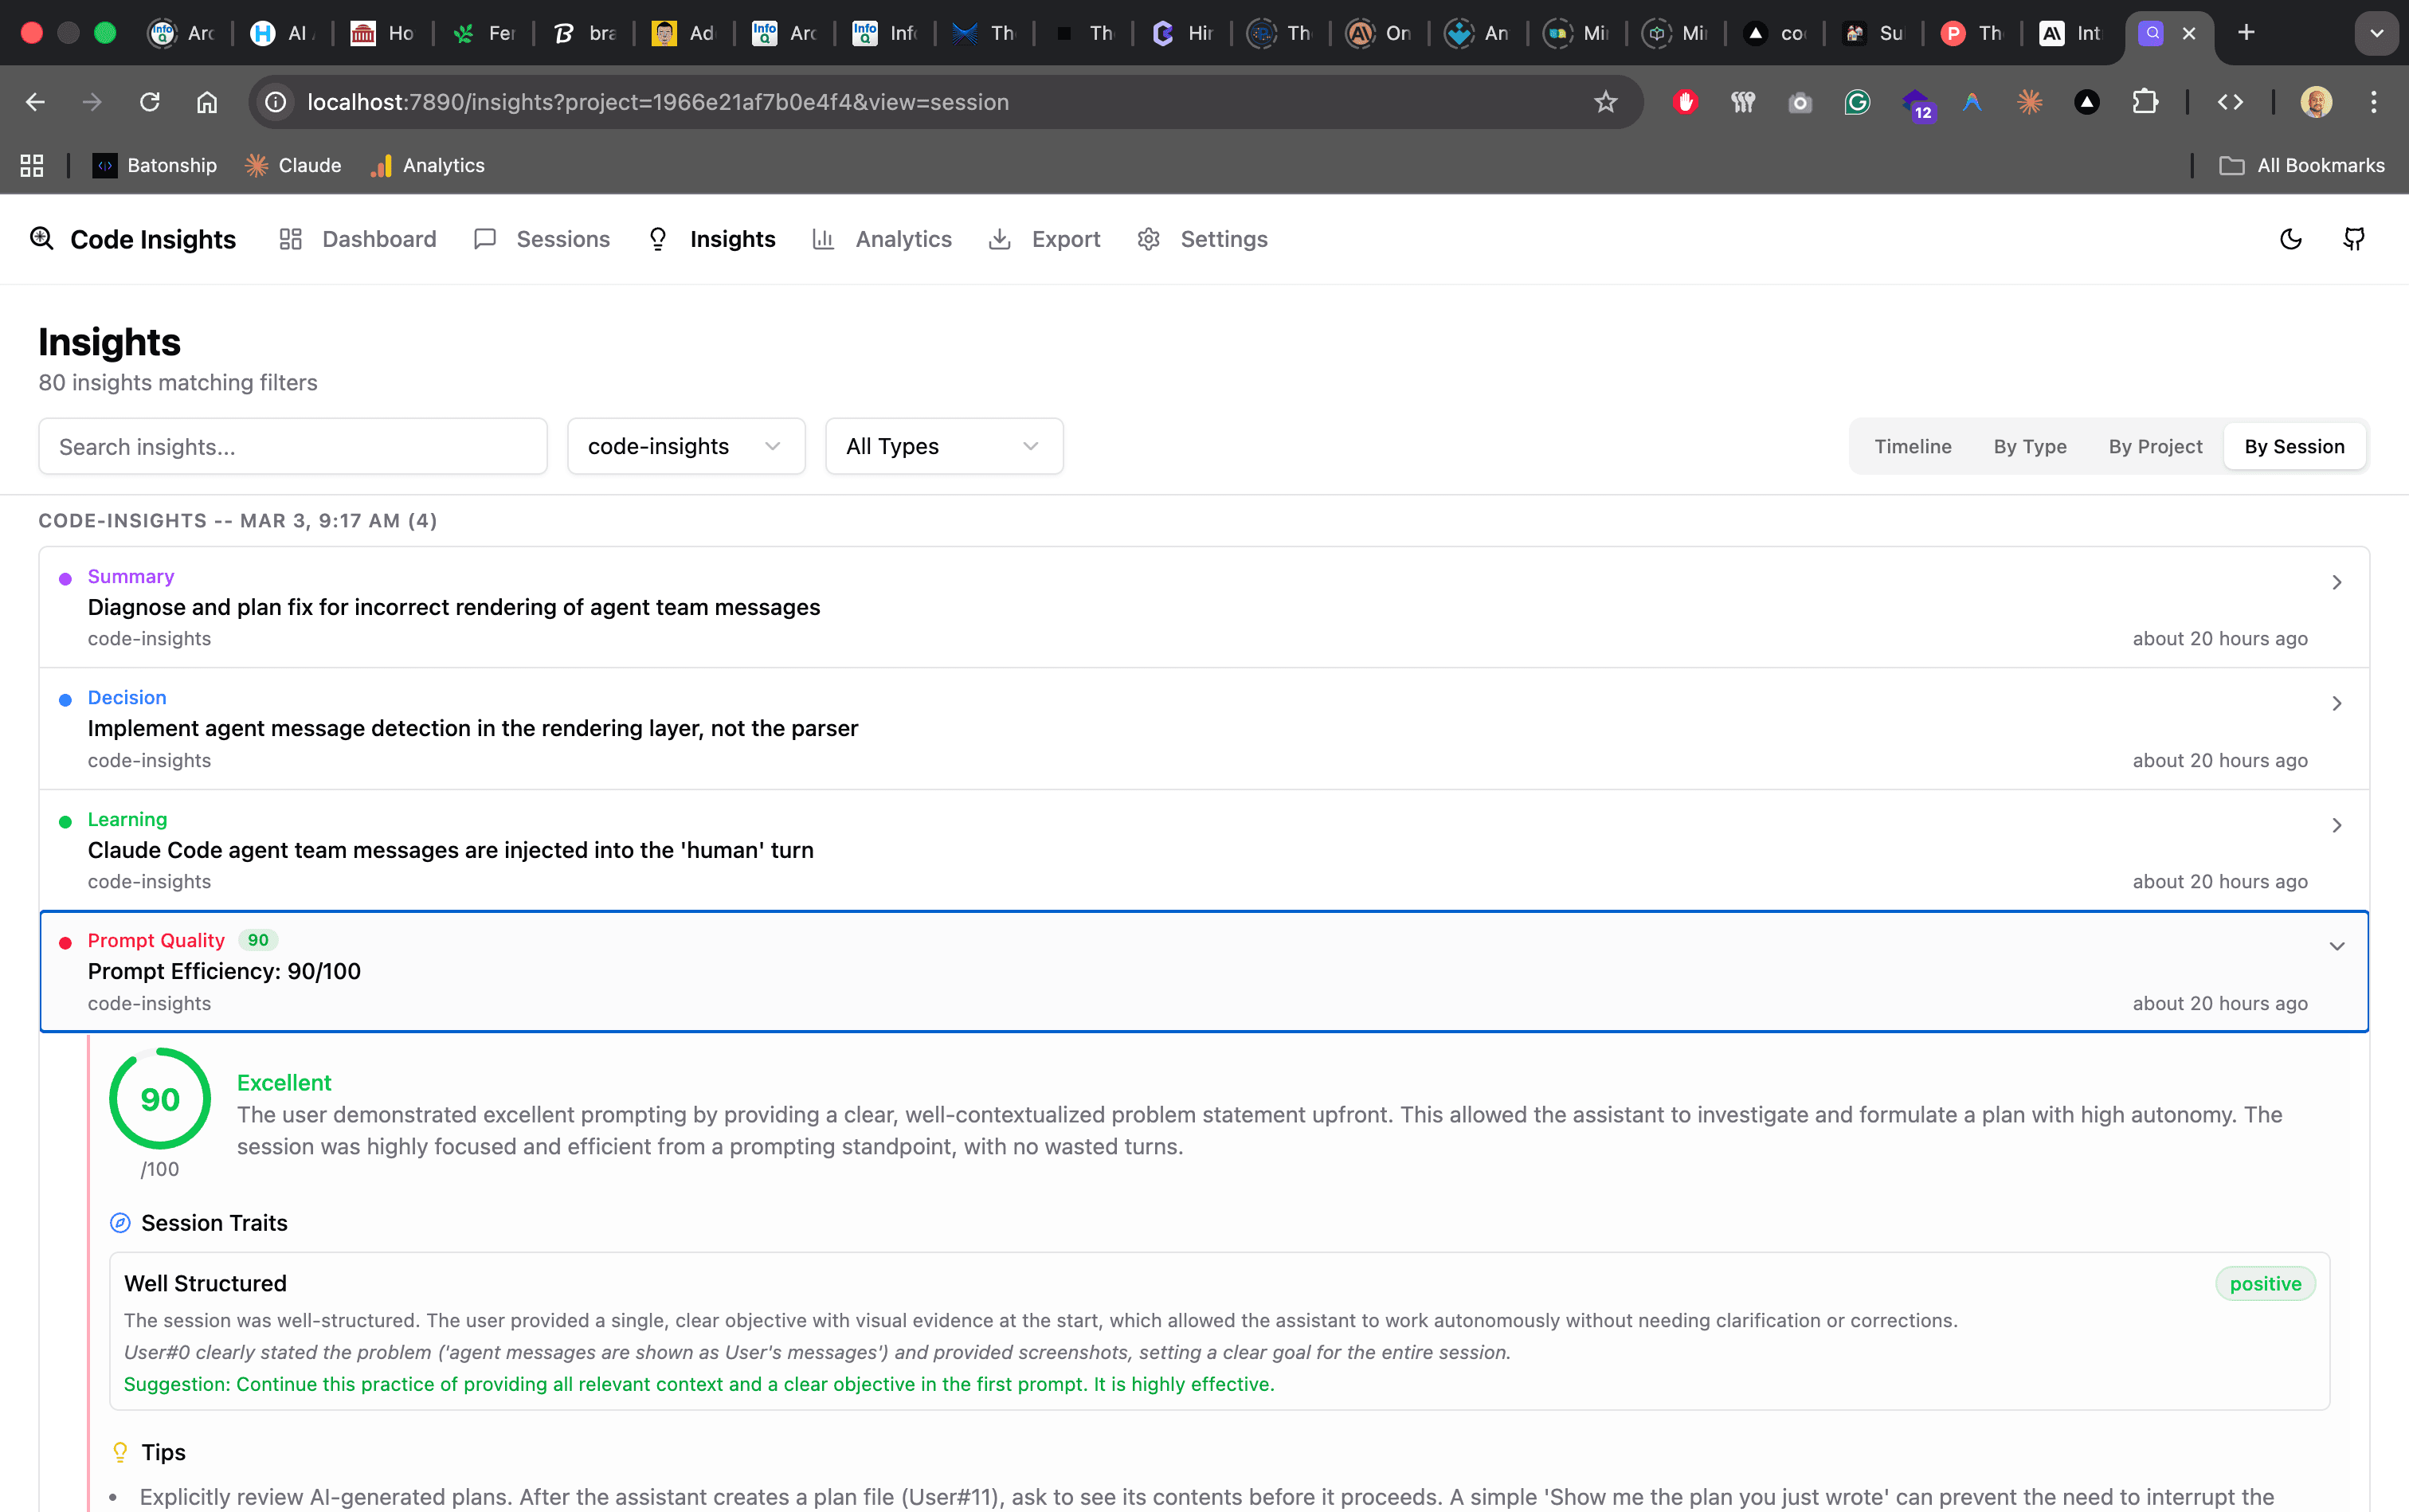Toggle dark mode with the moon icon
The width and height of the screenshot is (2409, 1512).
tap(2290, 239)
